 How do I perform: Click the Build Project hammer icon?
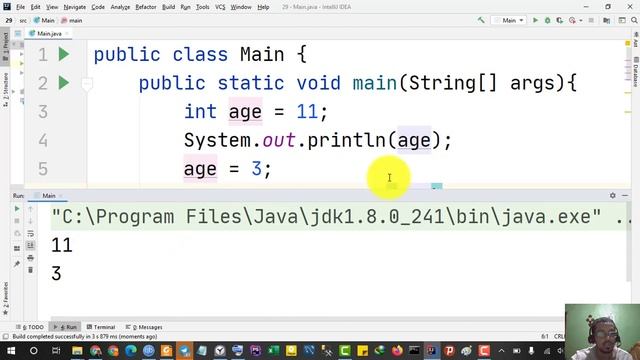(481, 20)
